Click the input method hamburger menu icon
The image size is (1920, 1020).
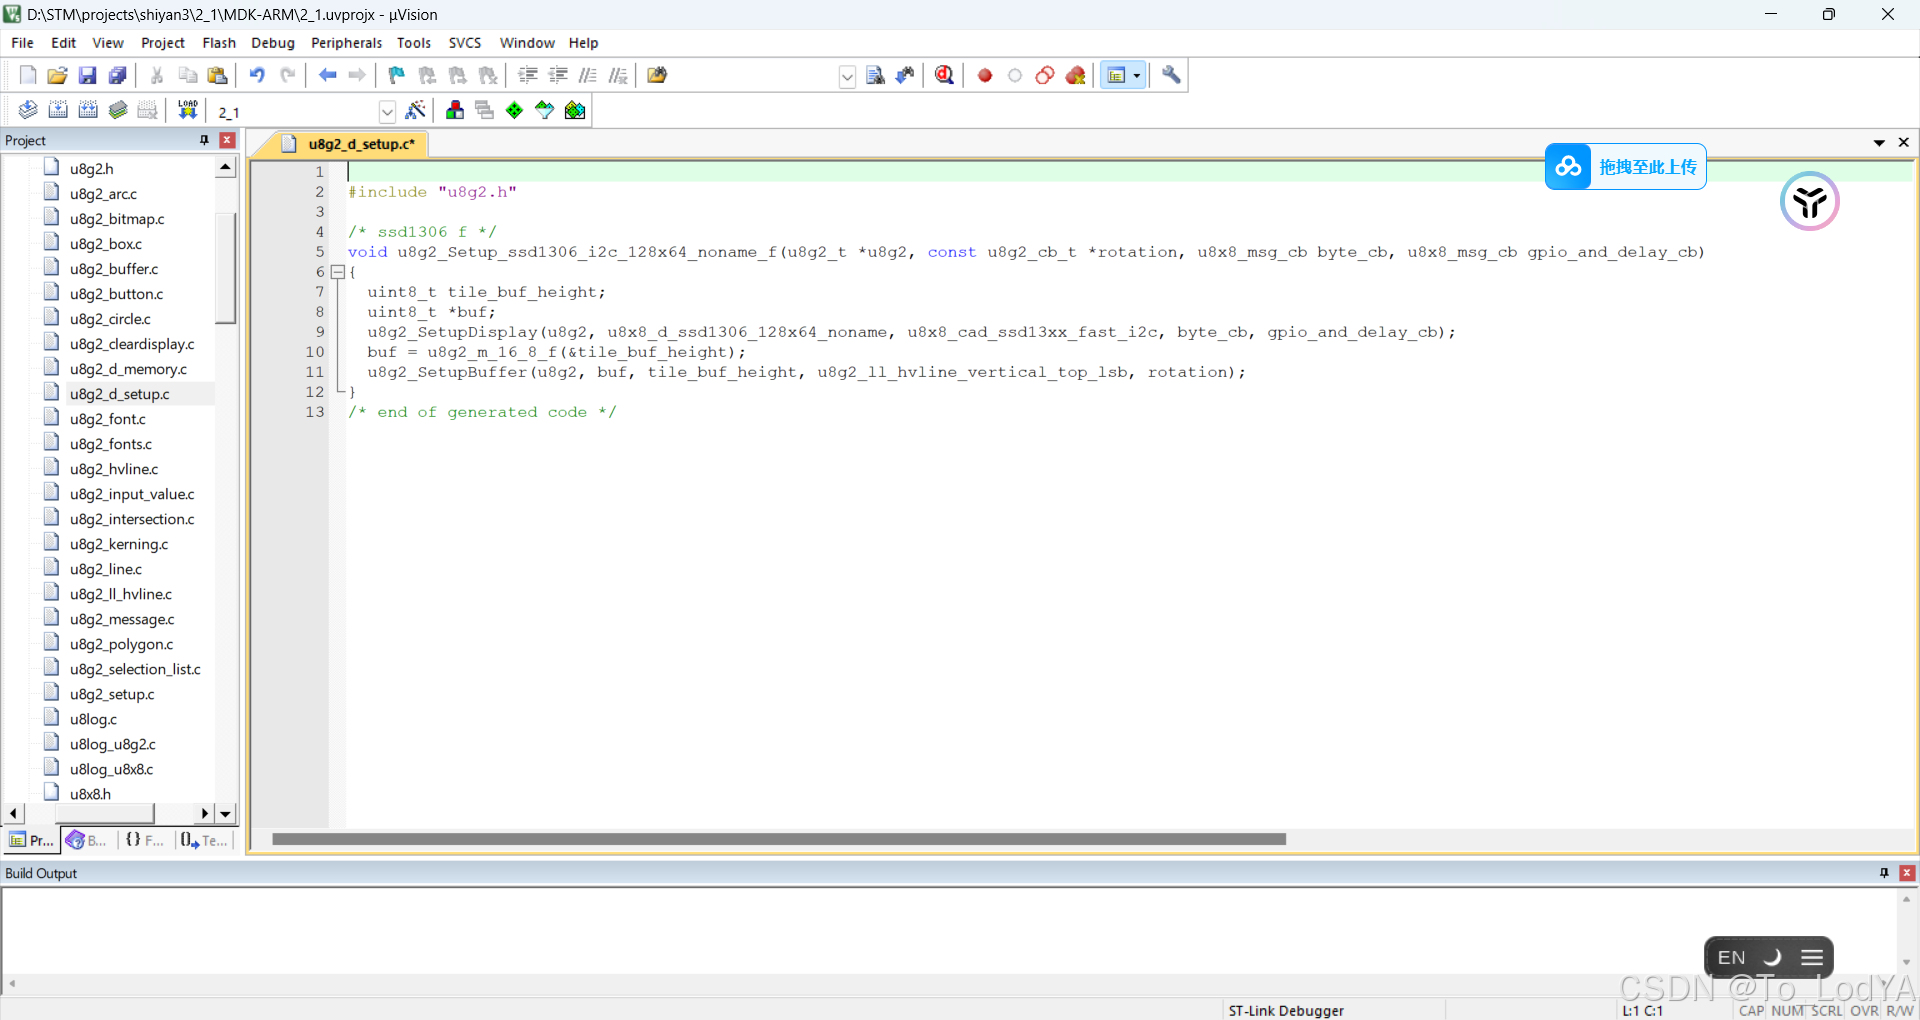[1812, 958]
